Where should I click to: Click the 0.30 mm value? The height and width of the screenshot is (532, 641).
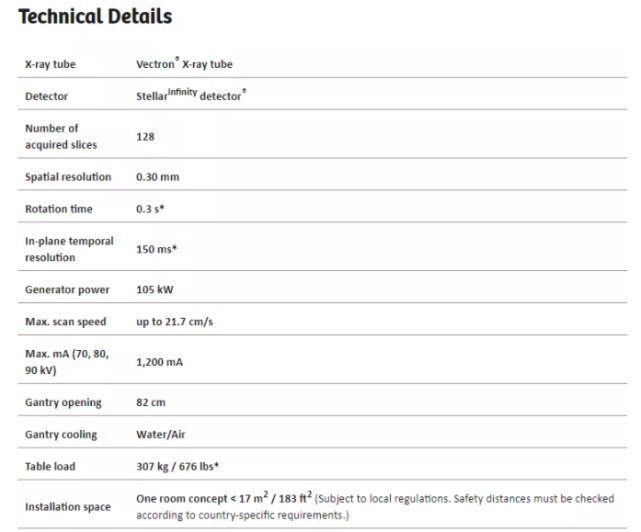point(157,177)
